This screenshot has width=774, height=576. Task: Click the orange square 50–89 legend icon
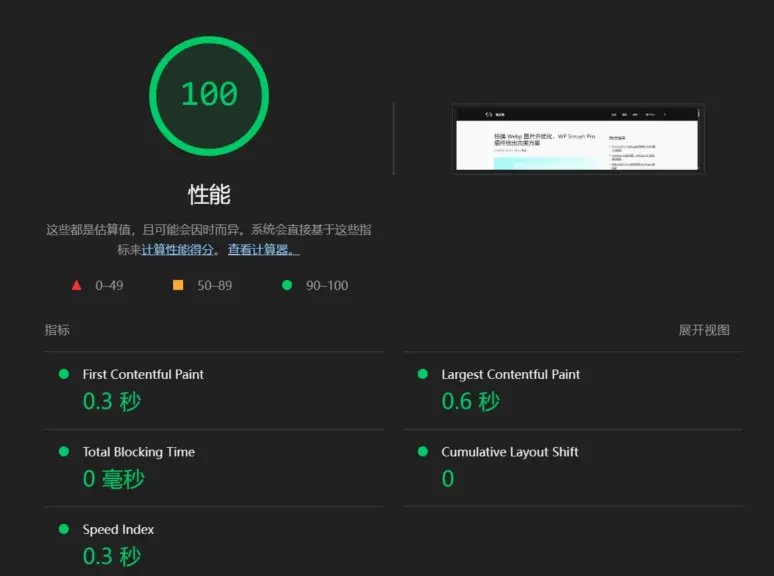tap(178, 285)
